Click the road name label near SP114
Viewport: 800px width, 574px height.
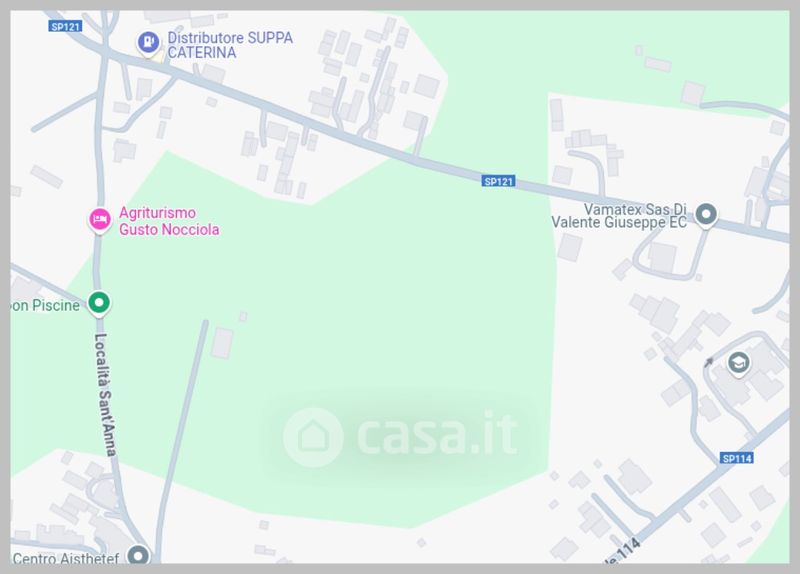623,551
